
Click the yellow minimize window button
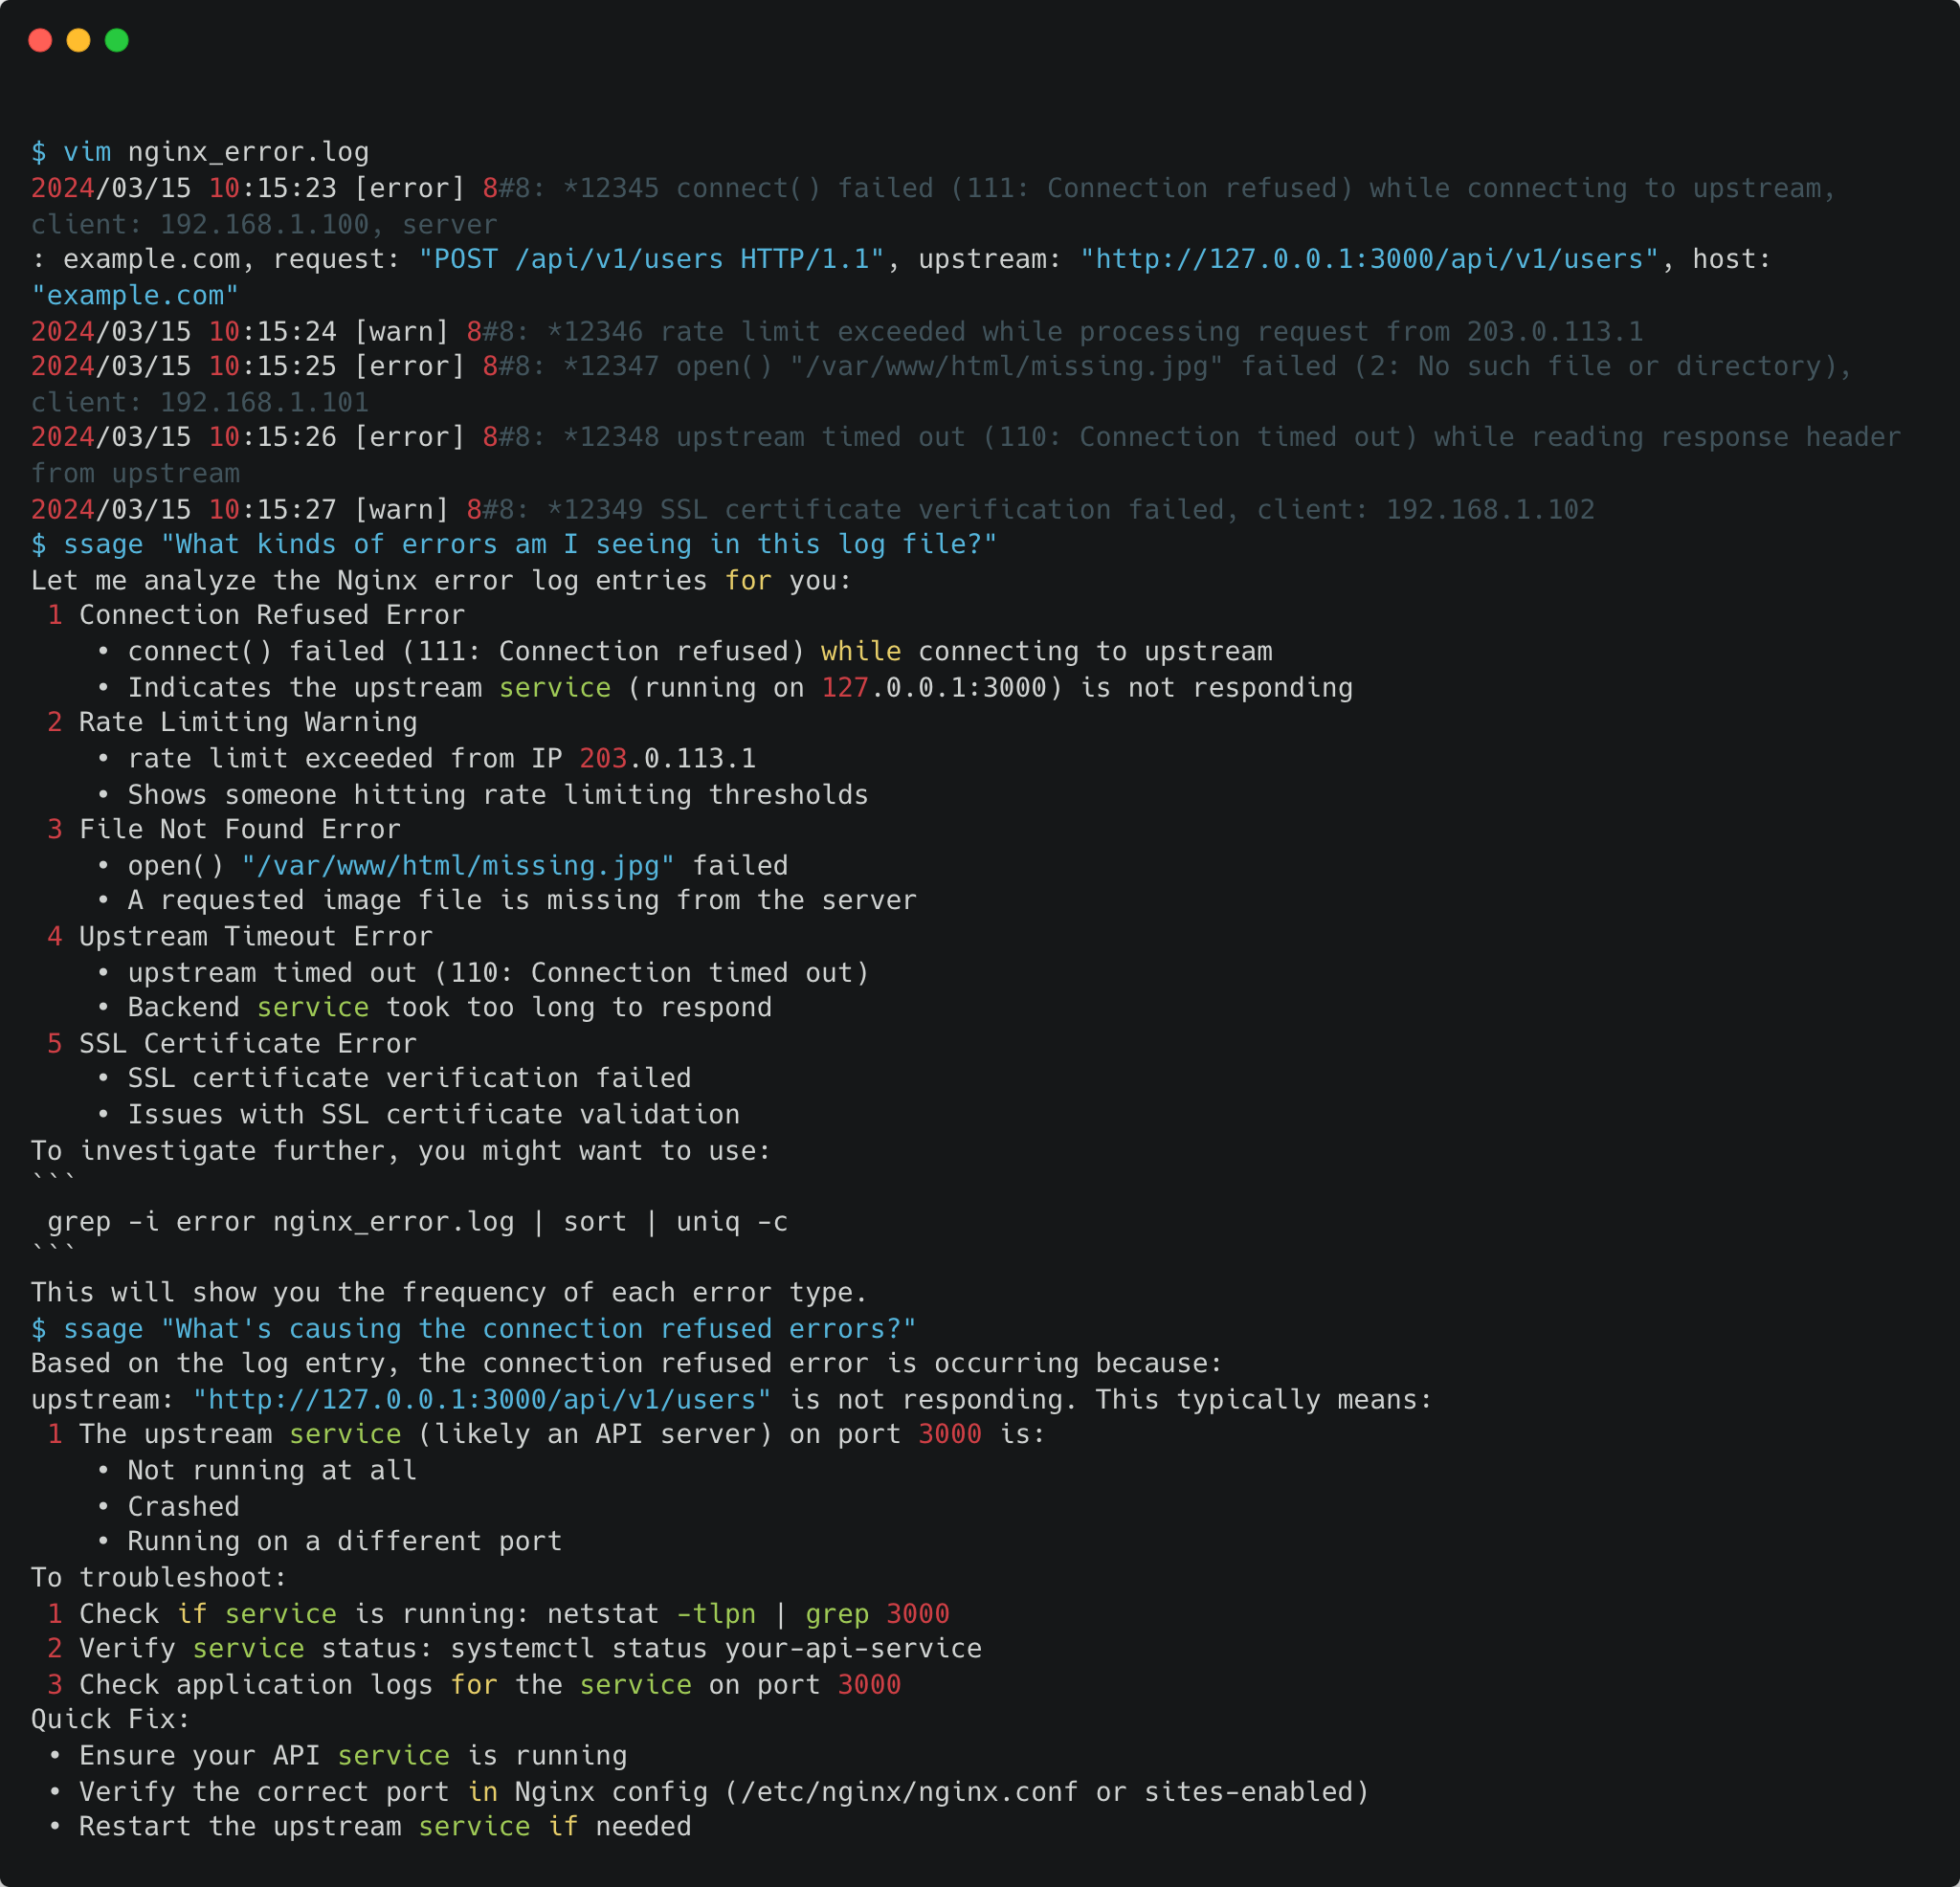78,40
